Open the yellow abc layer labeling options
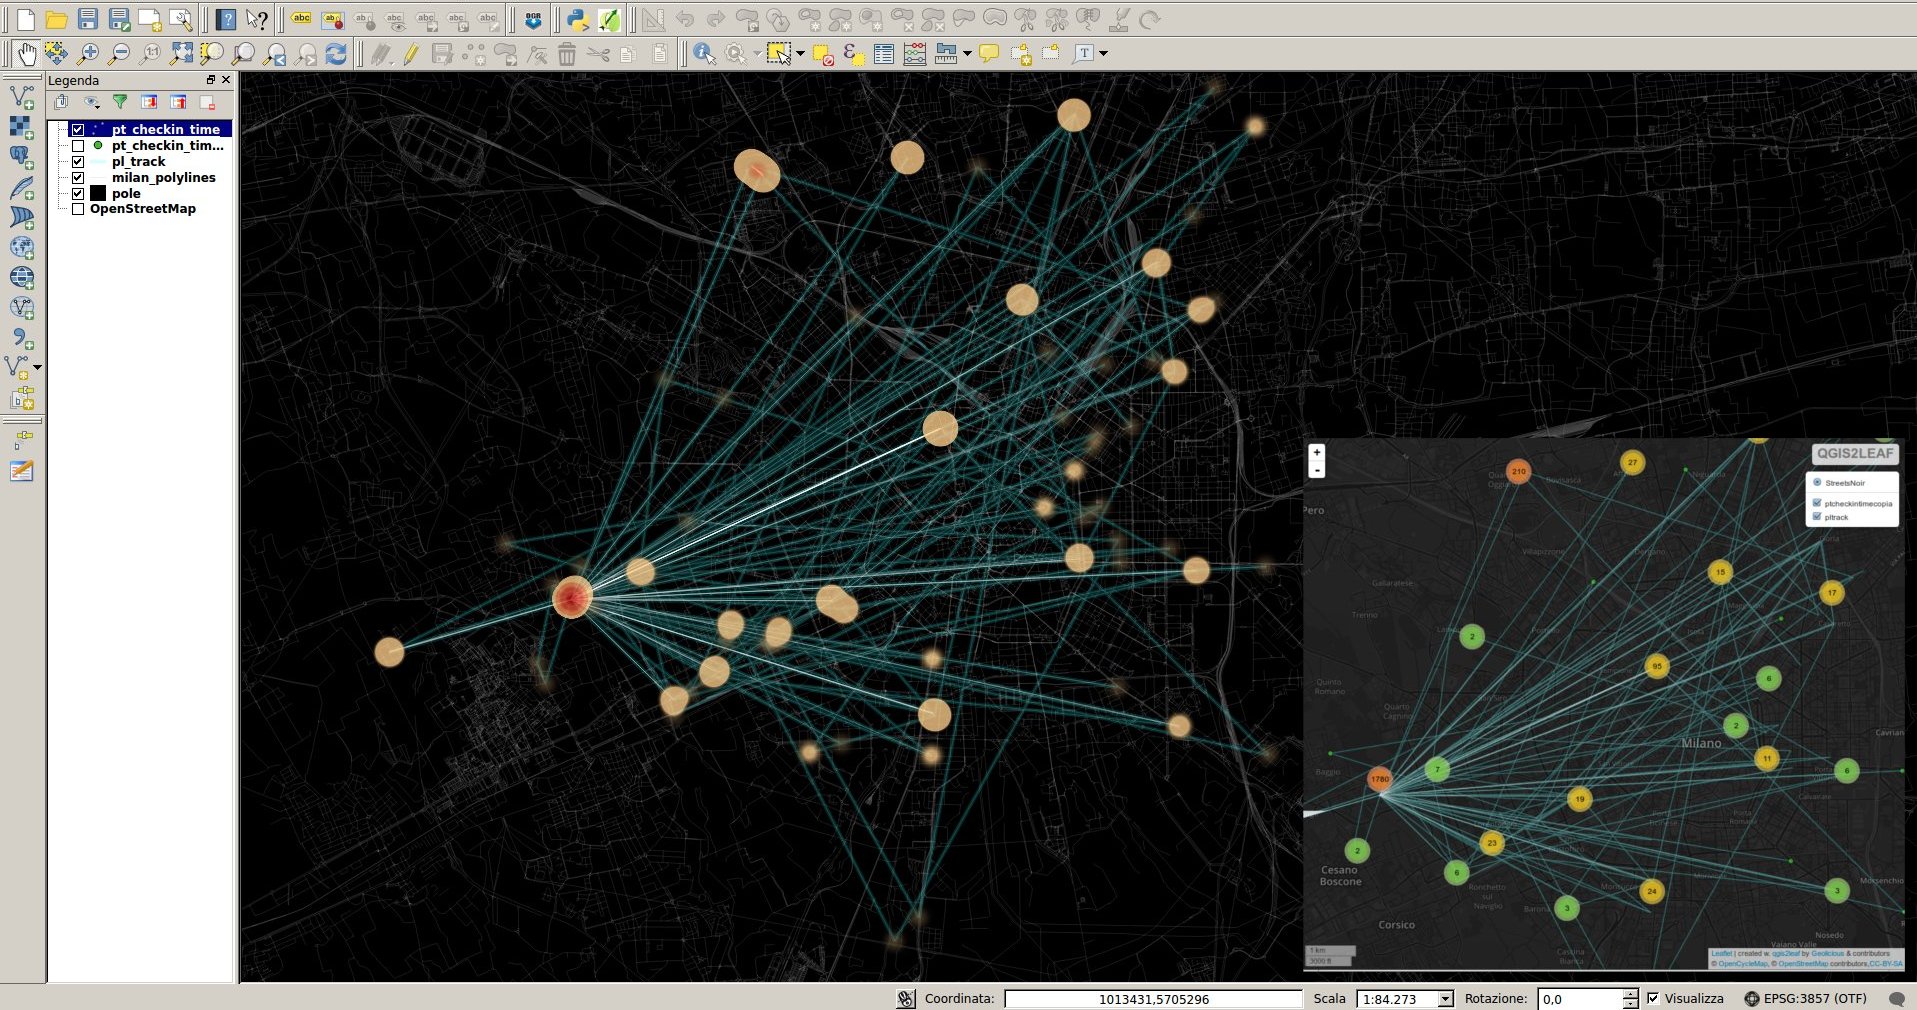 (x=301, y=19)
